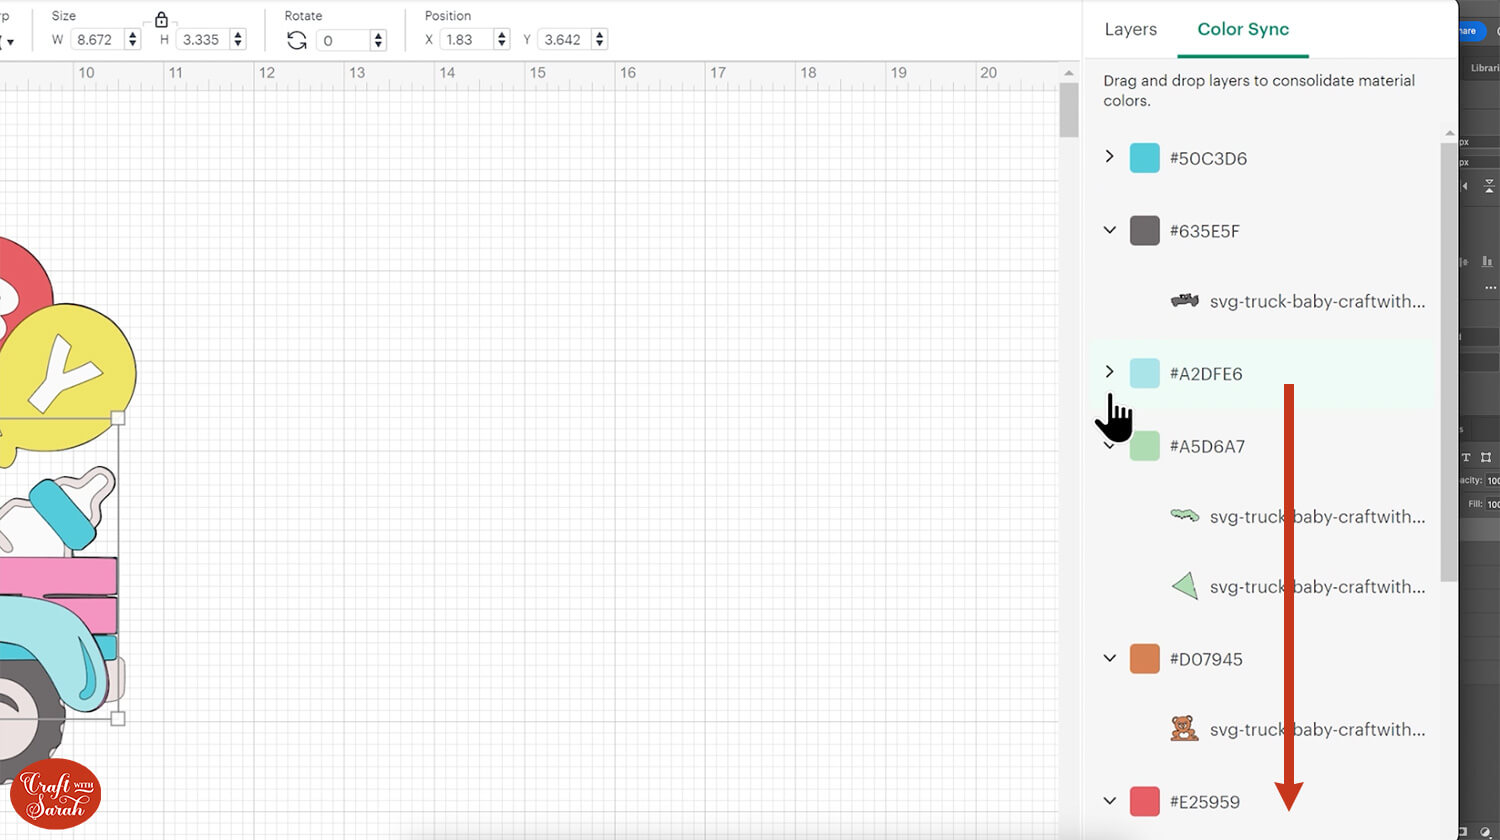Screen dimensions: 1500x840
Task: Click the Rotate stepper arrows
Action: click(x=378, y=40)
